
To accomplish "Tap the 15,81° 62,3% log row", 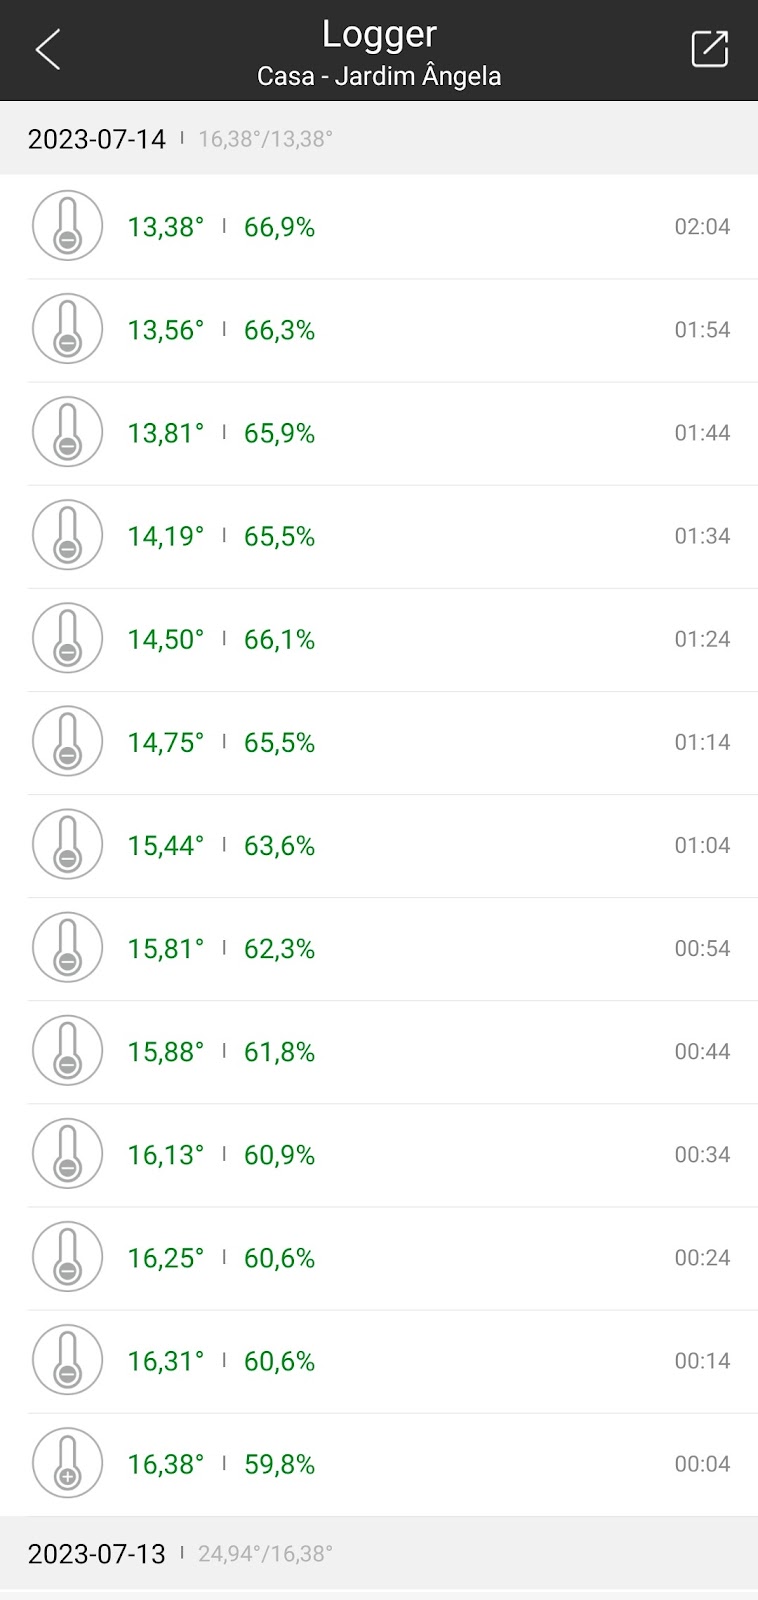I will tap(379, 948).
